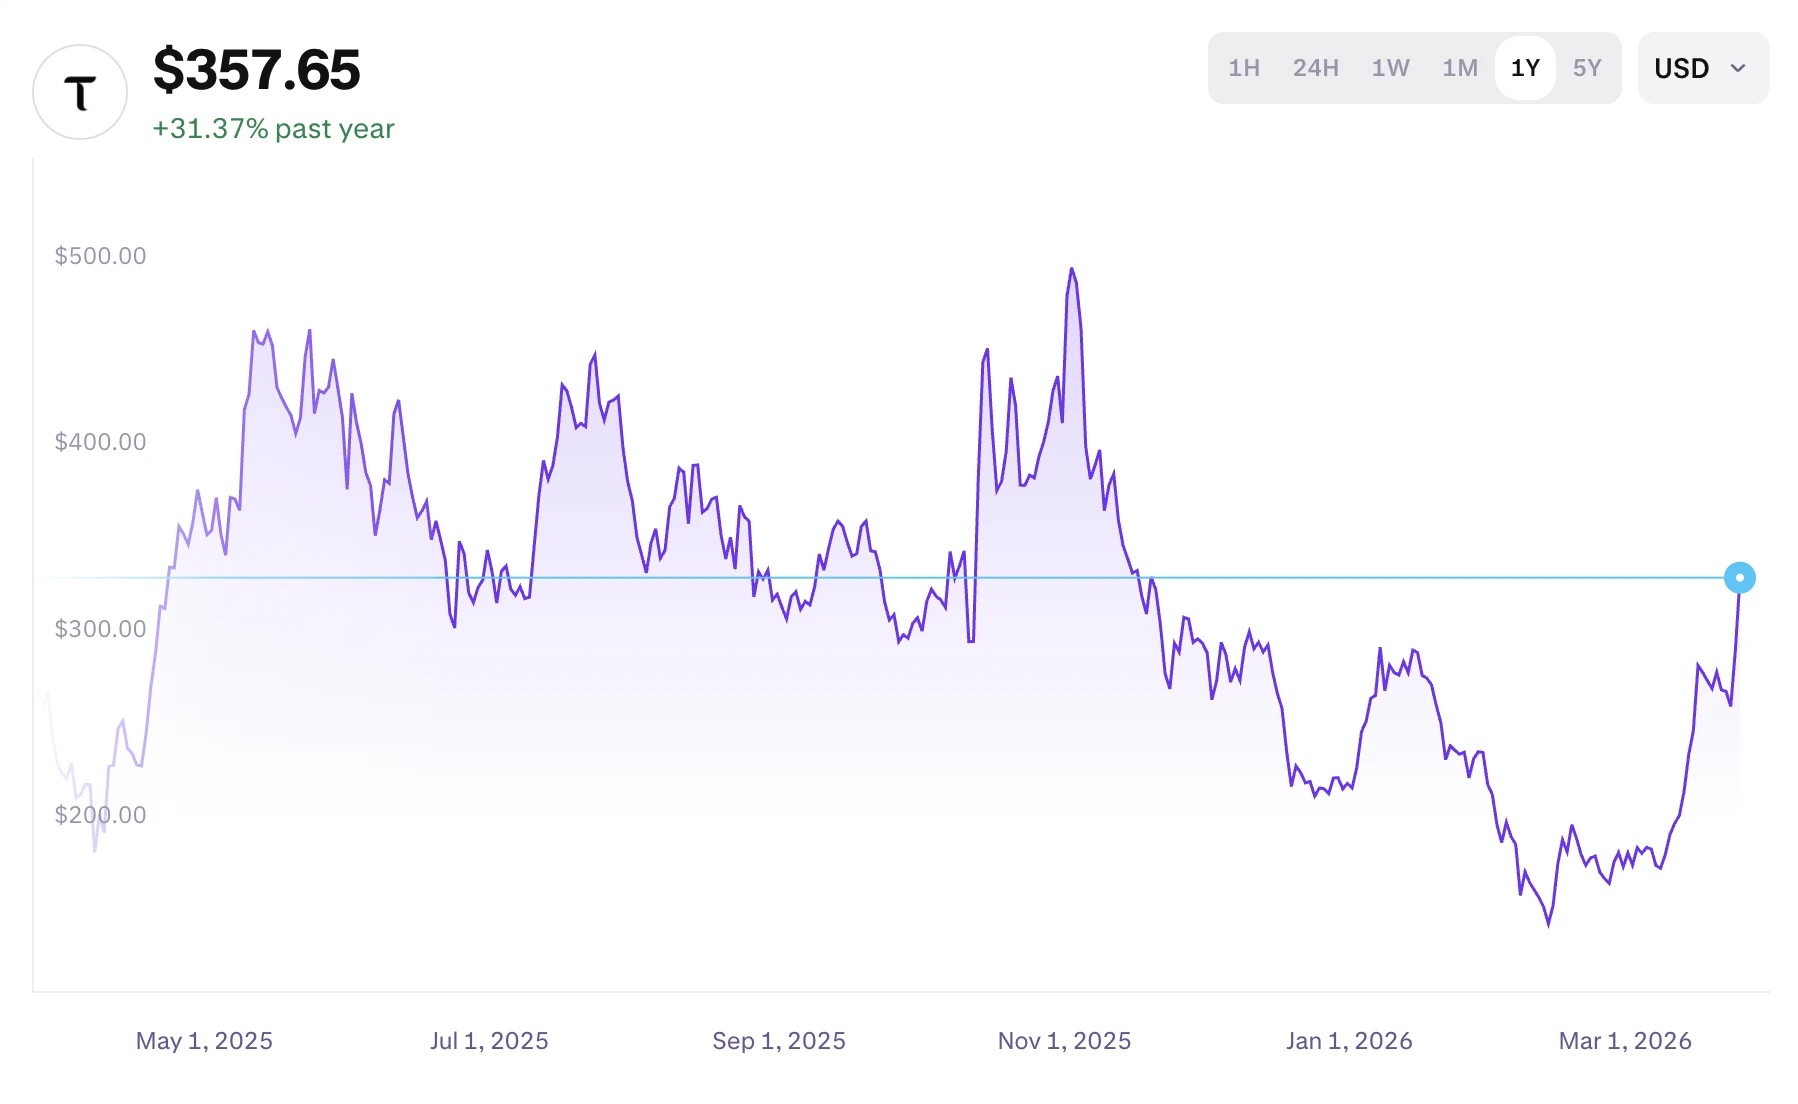This screenshot has width=1798, height=1104.
Task: Click the blue current-price dot marker
Action: tap(1740, 578)
